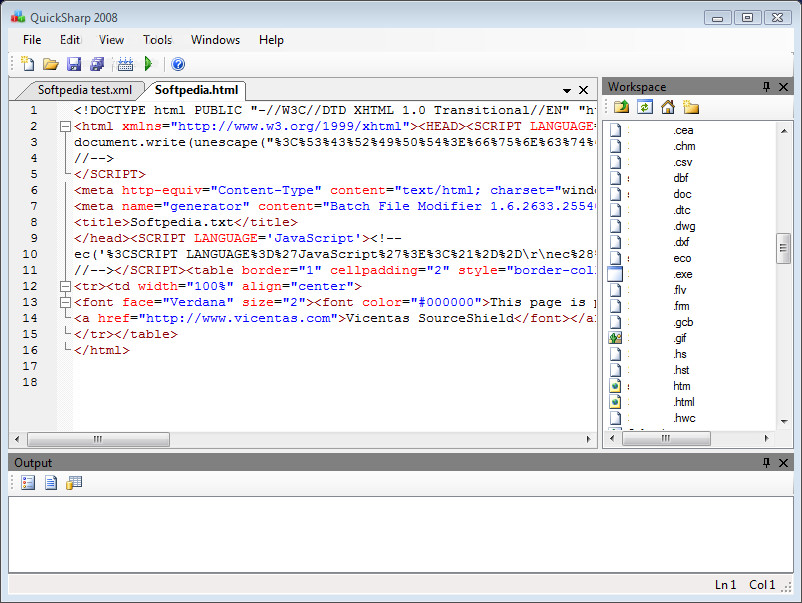This screenshot has width=802, height=603.
Task: Click editor scroll left arrow
Action: pyautogui.click(x=17, y=439)
